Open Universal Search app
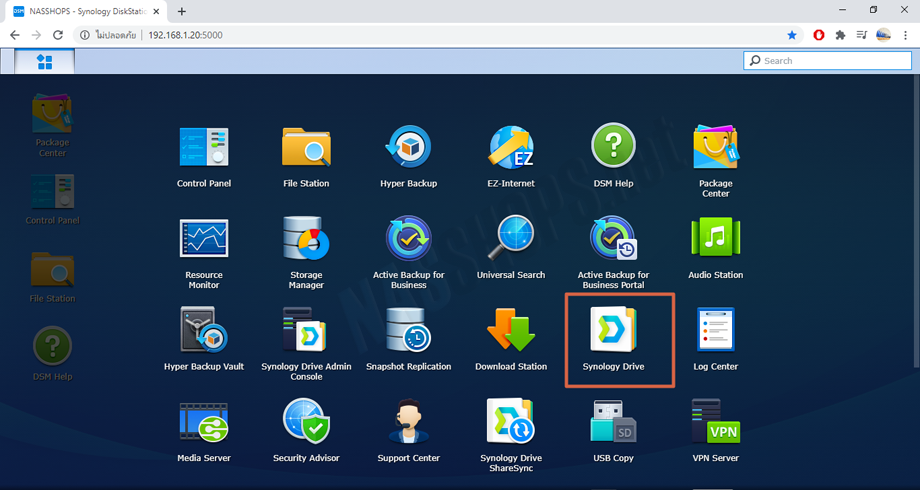 pos(511,248)
